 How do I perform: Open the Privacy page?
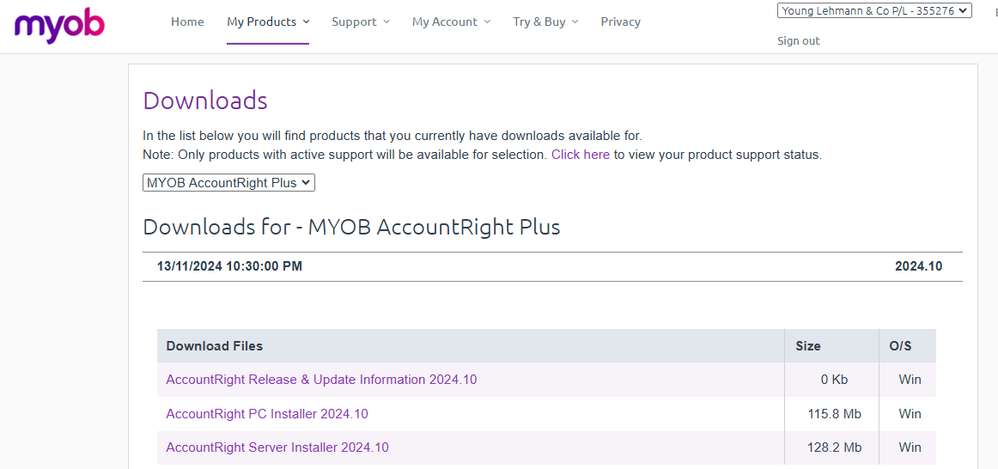tap(620, 22)
